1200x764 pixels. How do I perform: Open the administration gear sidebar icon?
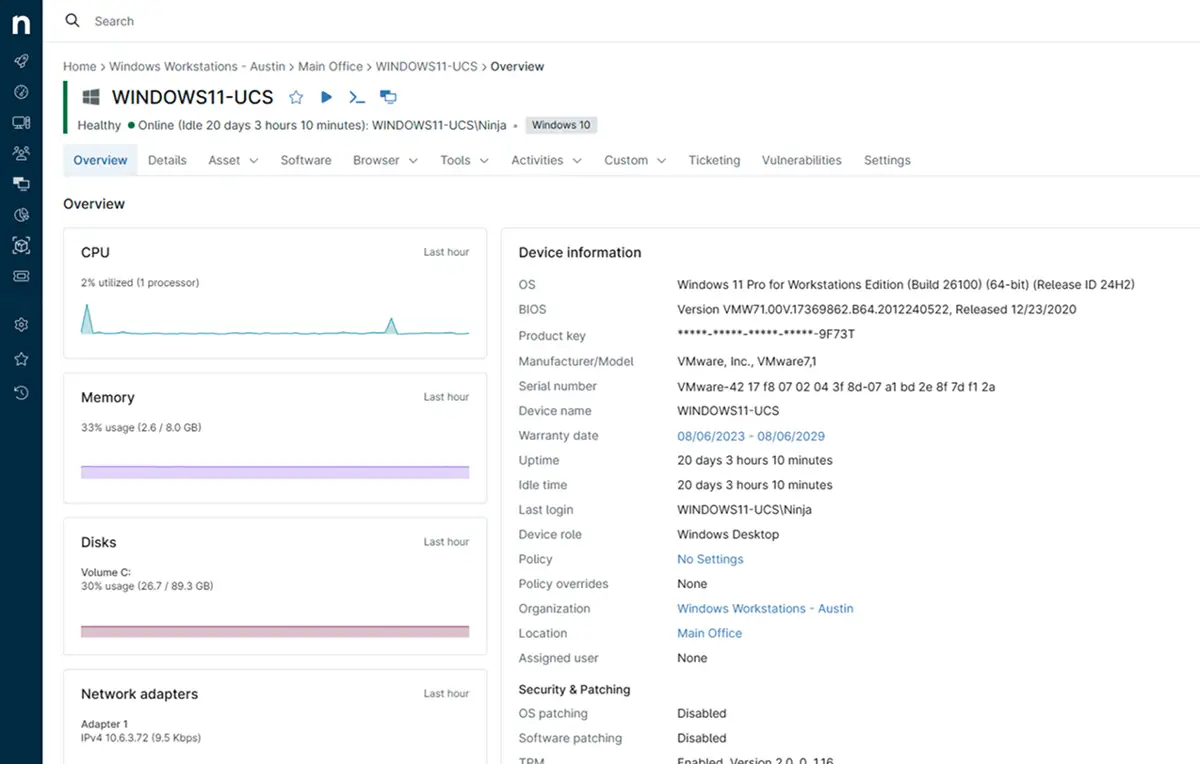[21, 325]
